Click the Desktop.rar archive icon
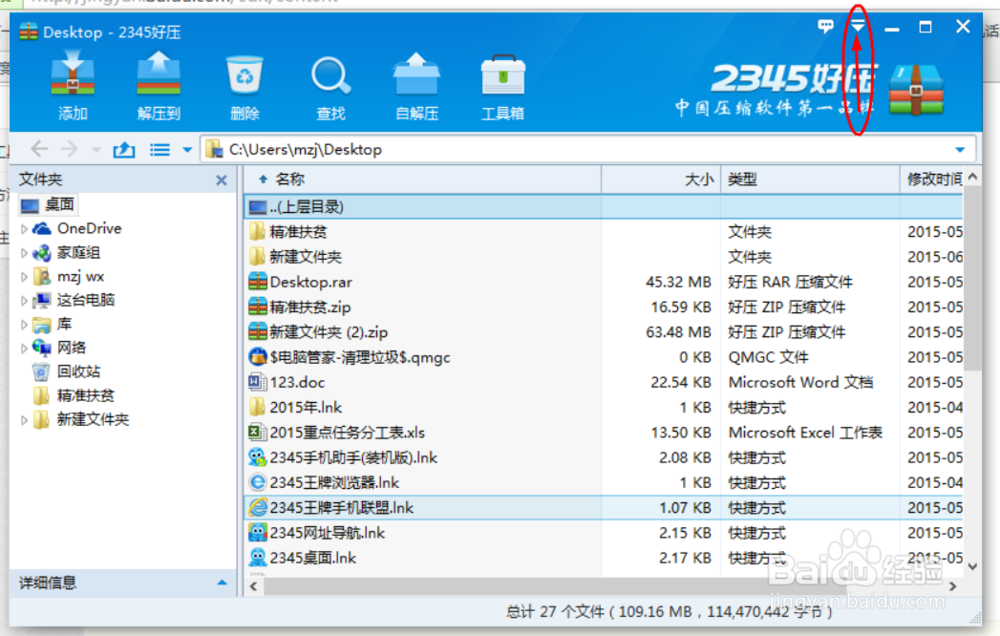This screenshot has height=636, width=1000. (258, 281)
